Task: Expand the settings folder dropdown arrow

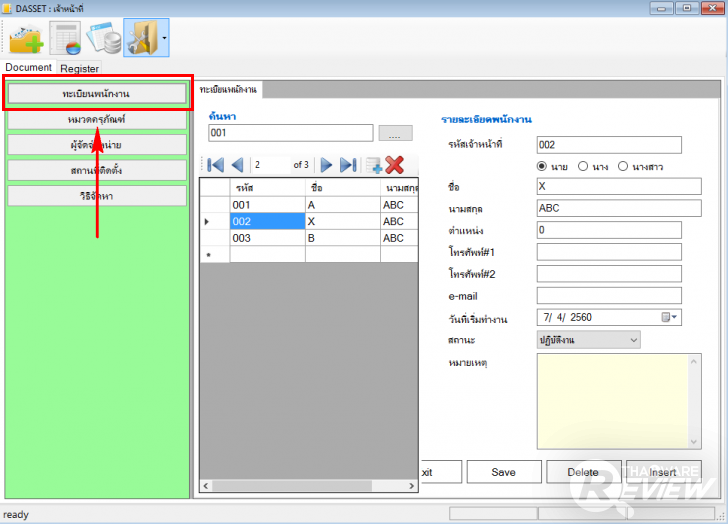Action: click(164, 38)
